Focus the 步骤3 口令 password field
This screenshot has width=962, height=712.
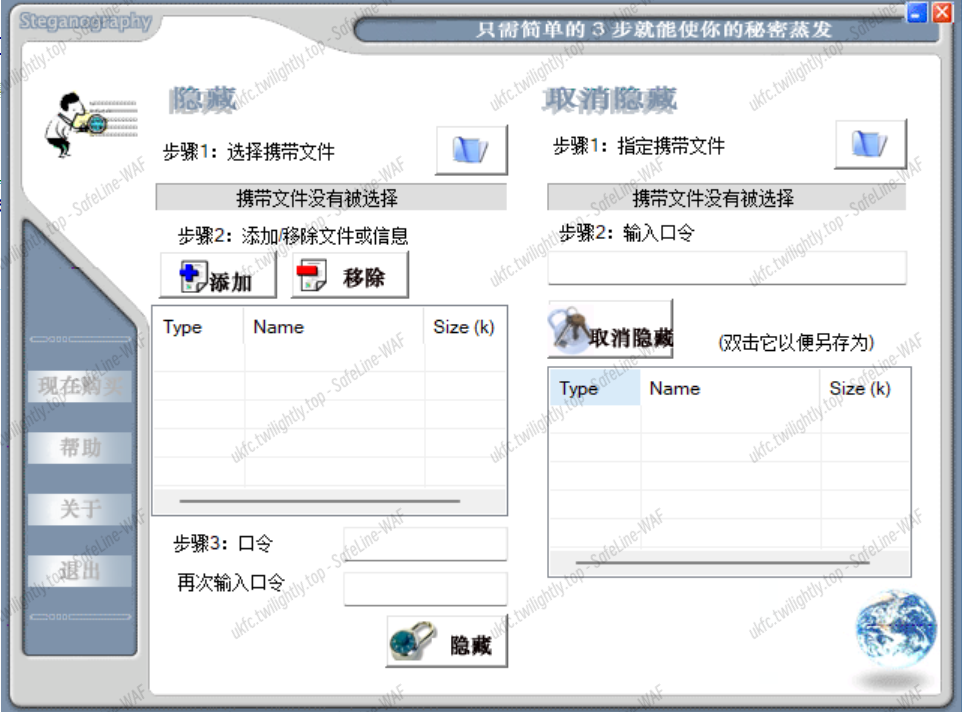pyautogui.click(x=425, y=544)
